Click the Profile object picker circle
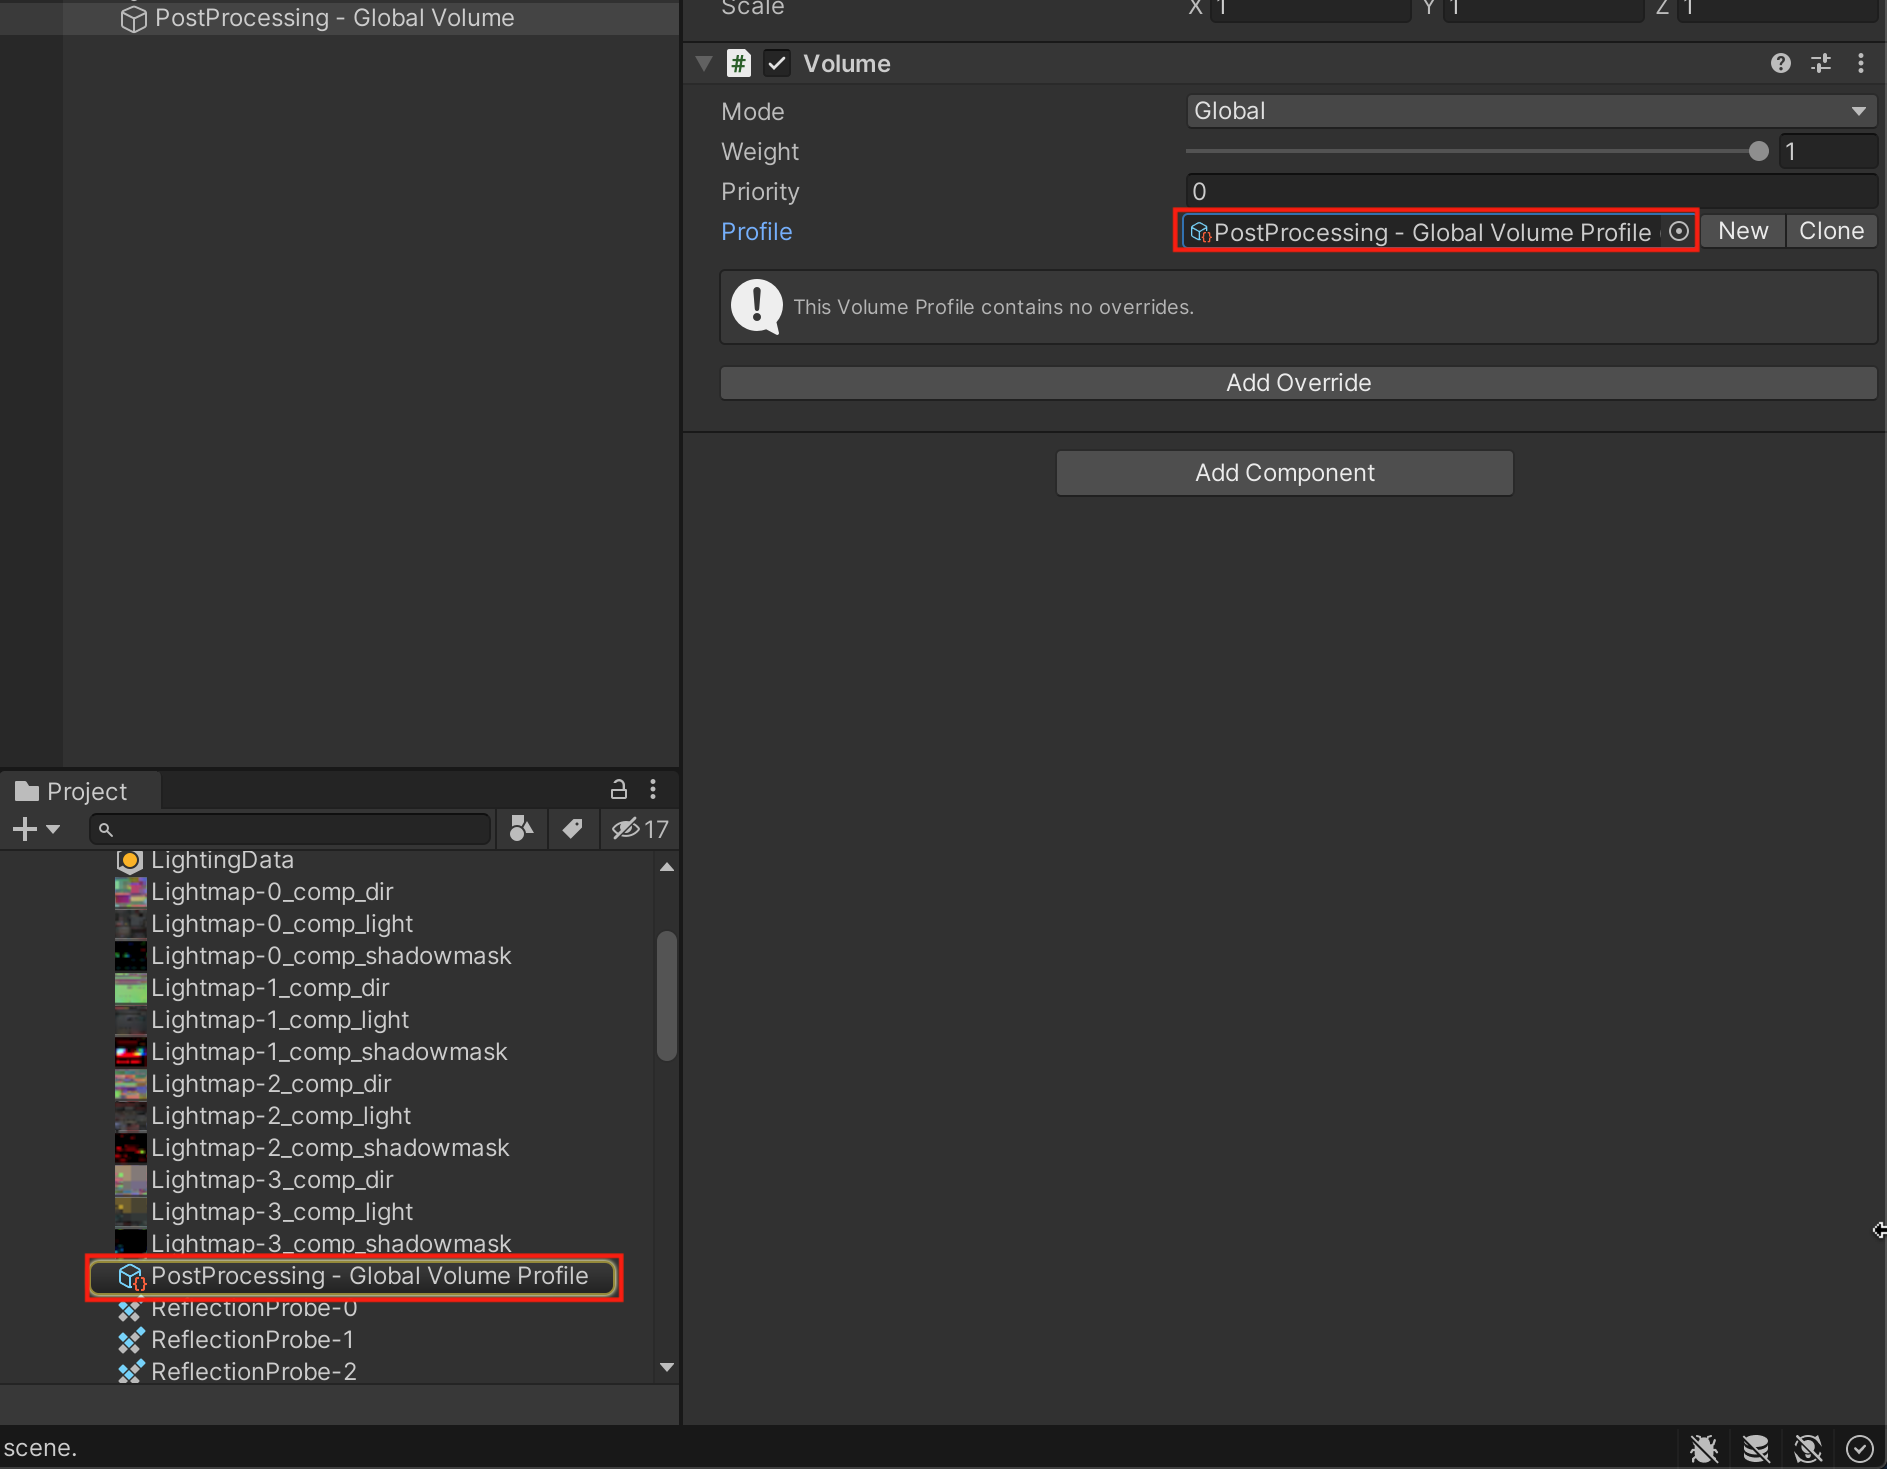Screen dimensions: 1887x1469 point(1679,232)
